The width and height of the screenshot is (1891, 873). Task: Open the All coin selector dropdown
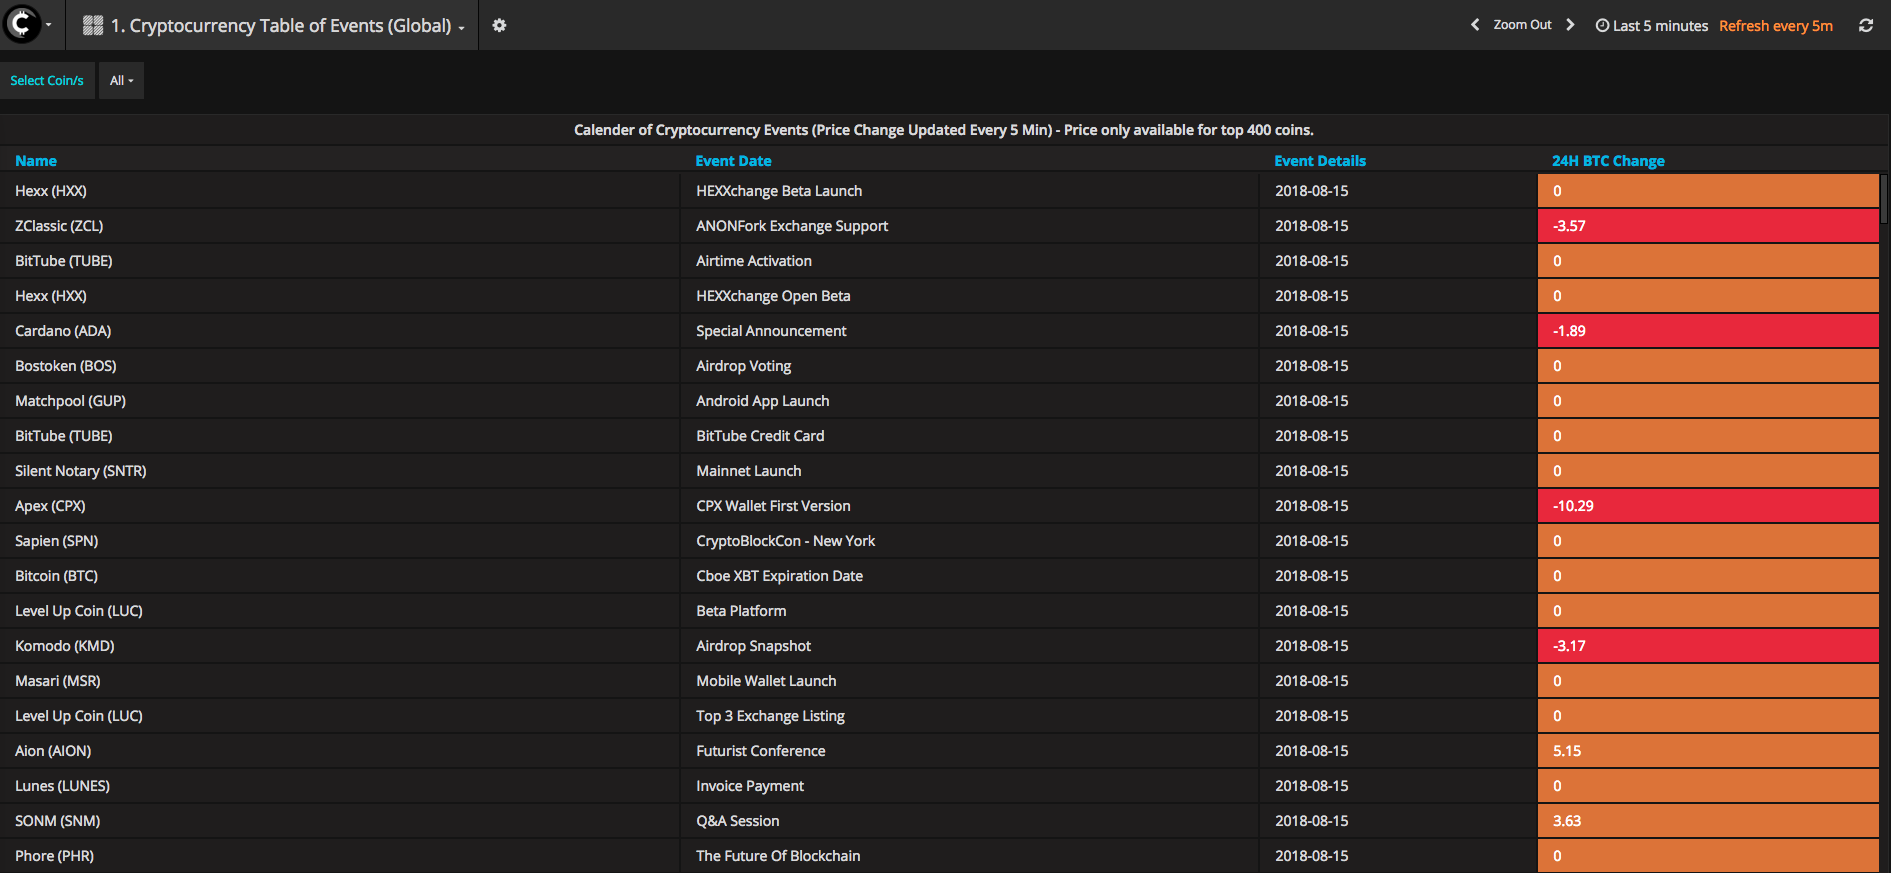121,80
